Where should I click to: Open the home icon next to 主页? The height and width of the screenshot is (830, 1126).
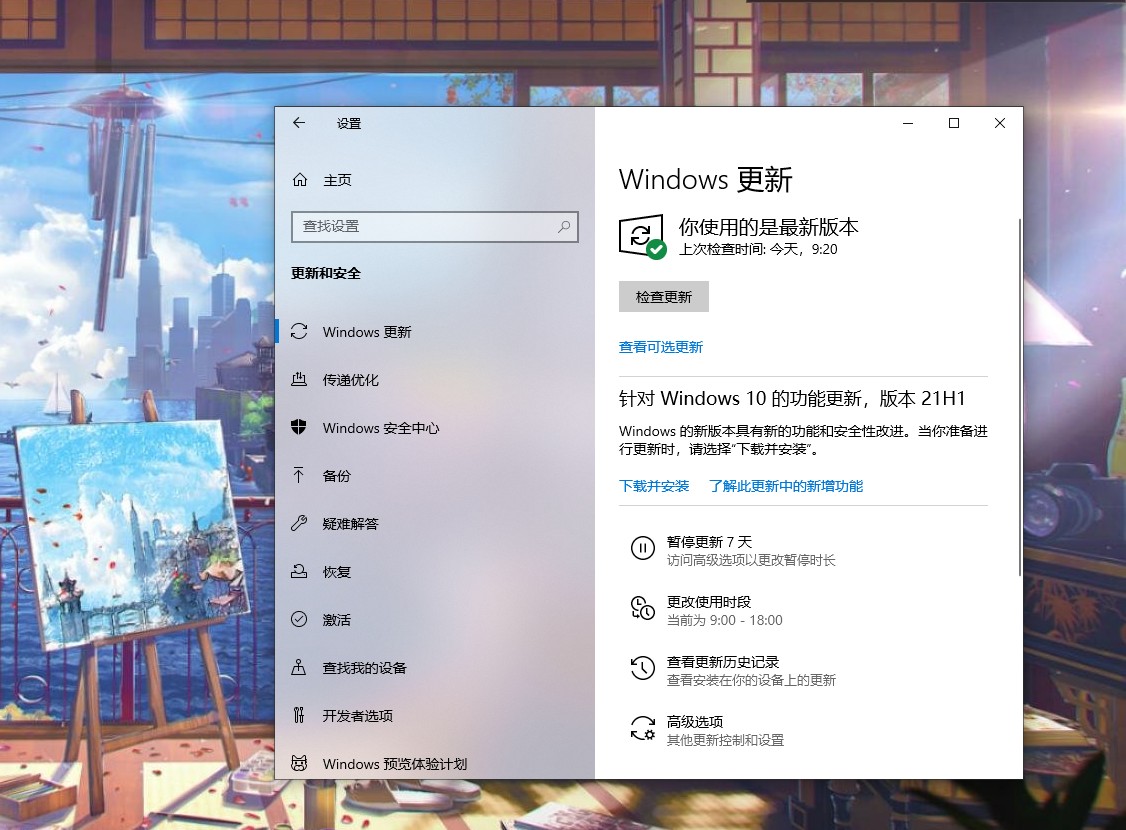[x=300, y=179]
